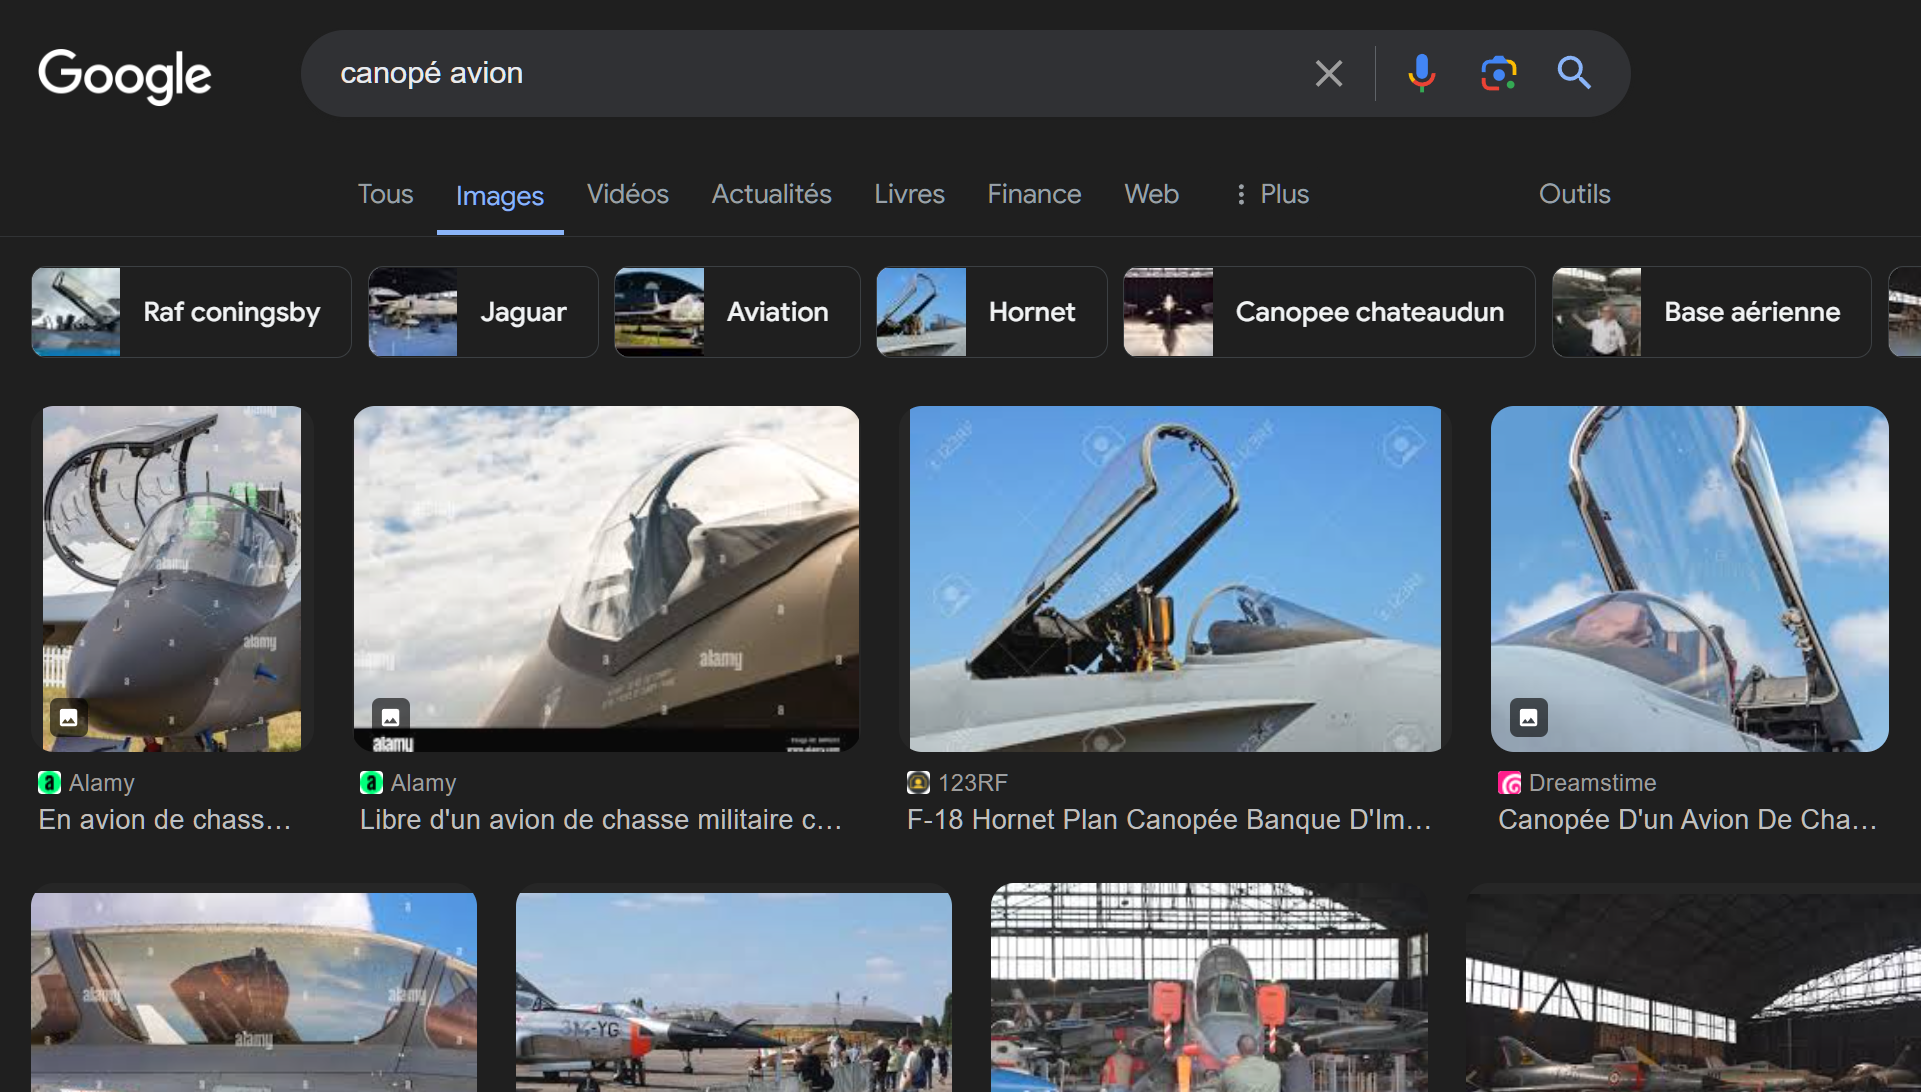Open F-18 Hornet Plan Canopée link
Screen dimensions: 1921x1092
[x=1168, y=820]
